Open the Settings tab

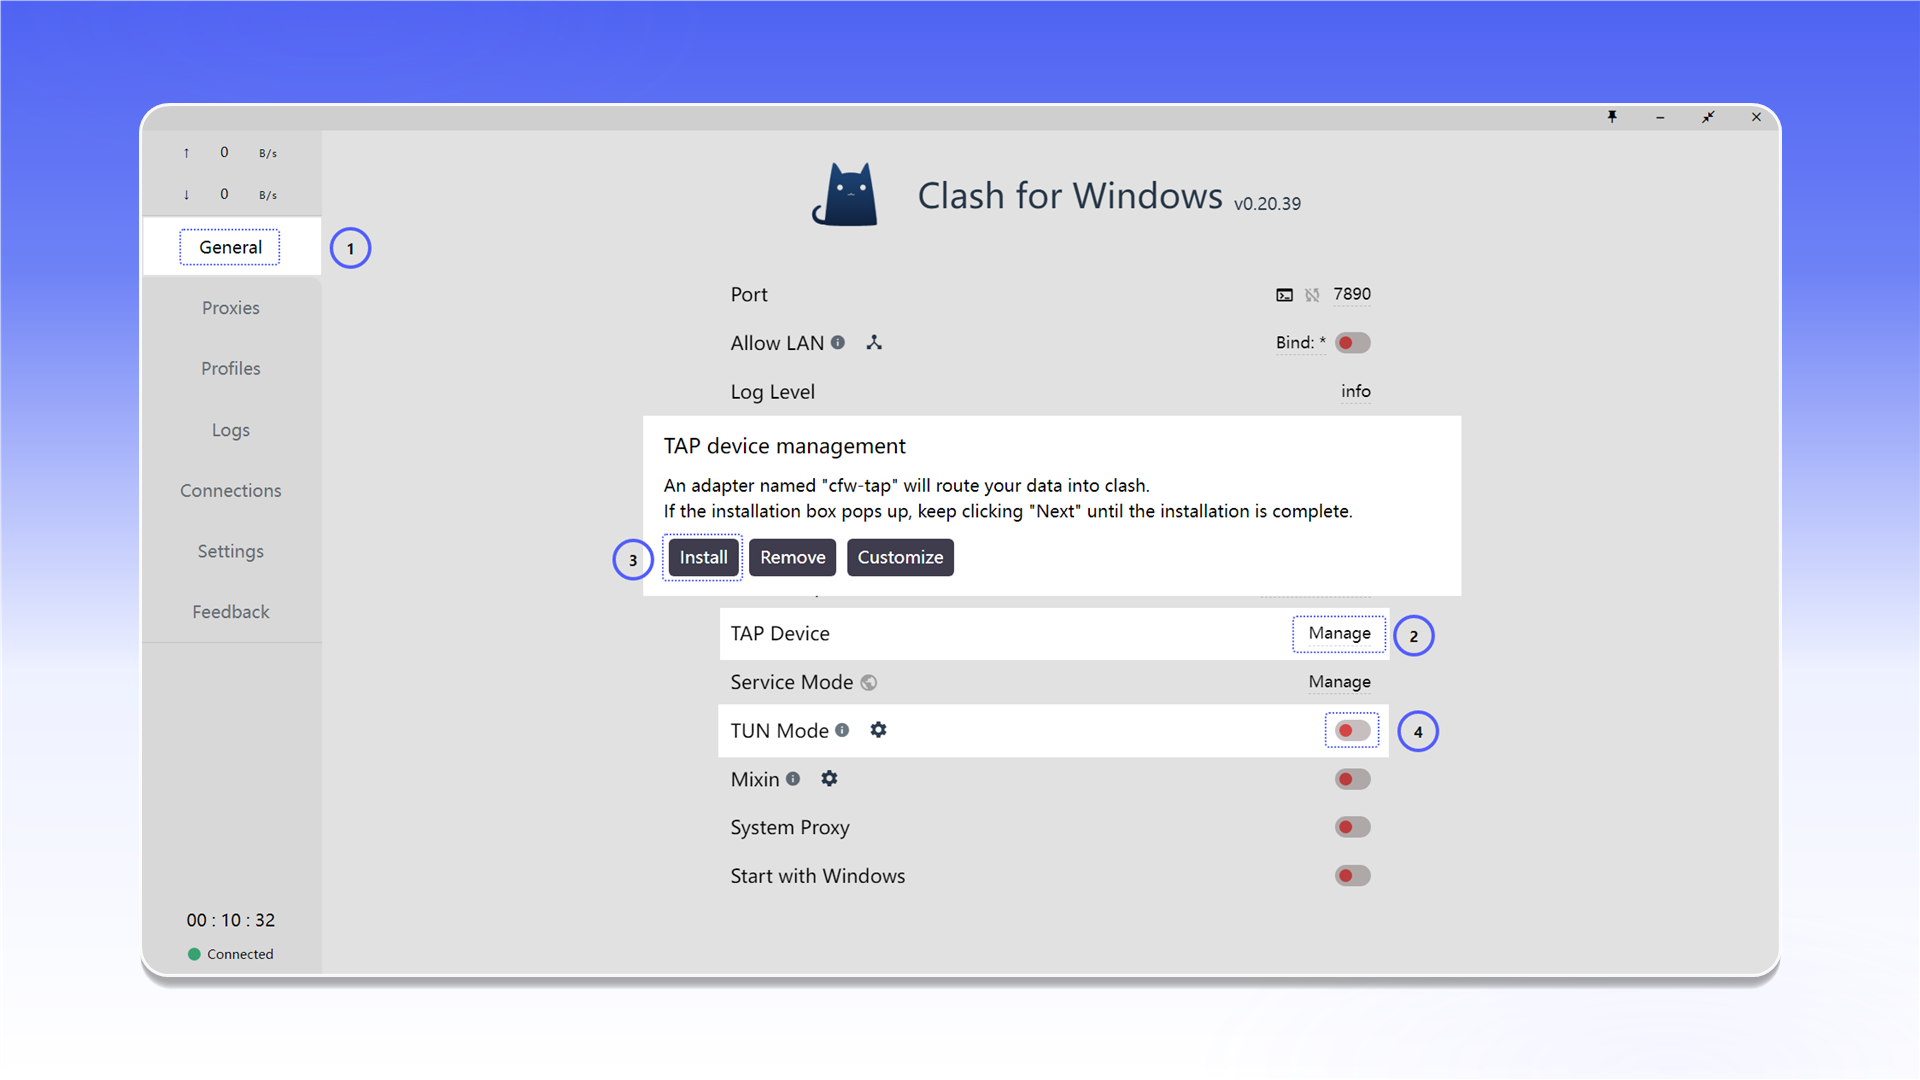231,551
